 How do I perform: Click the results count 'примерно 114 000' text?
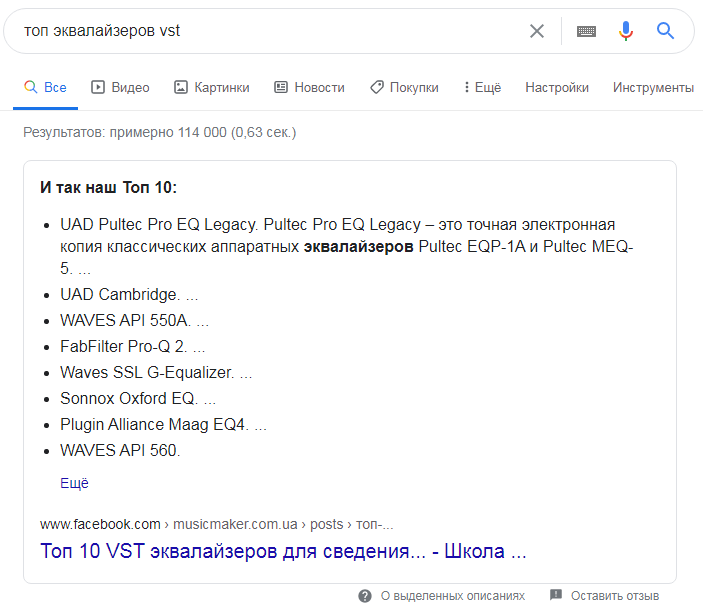pos(168,133)
